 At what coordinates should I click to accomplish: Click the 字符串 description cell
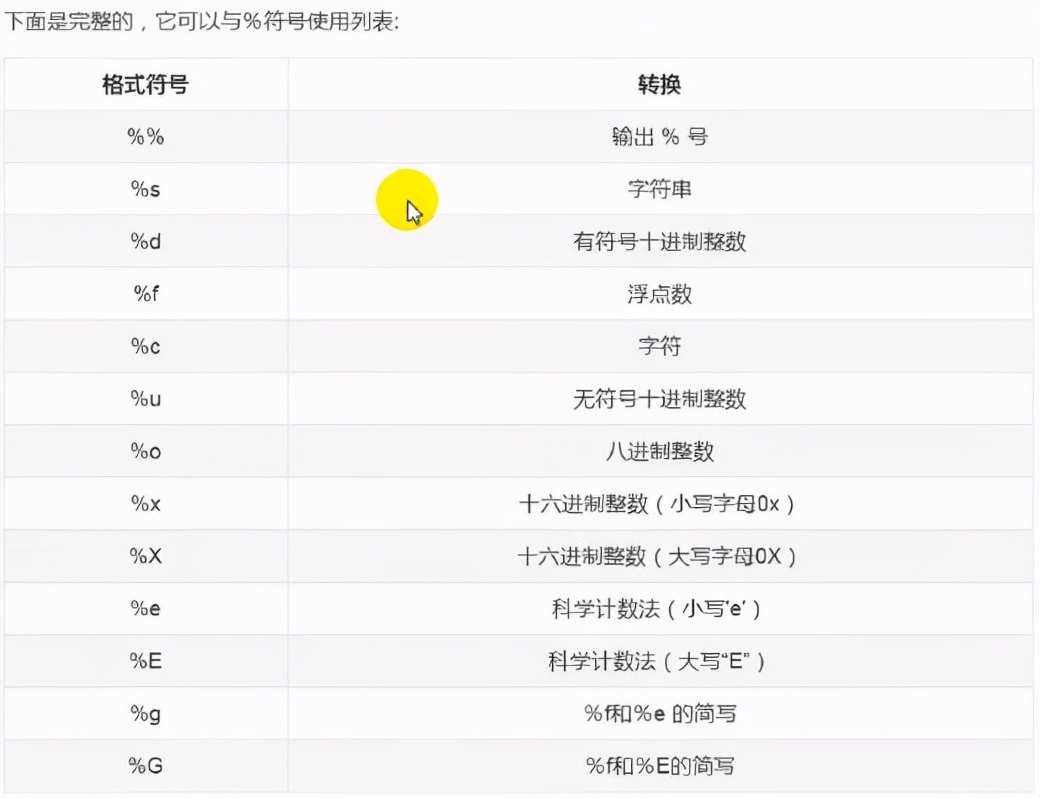659,189
